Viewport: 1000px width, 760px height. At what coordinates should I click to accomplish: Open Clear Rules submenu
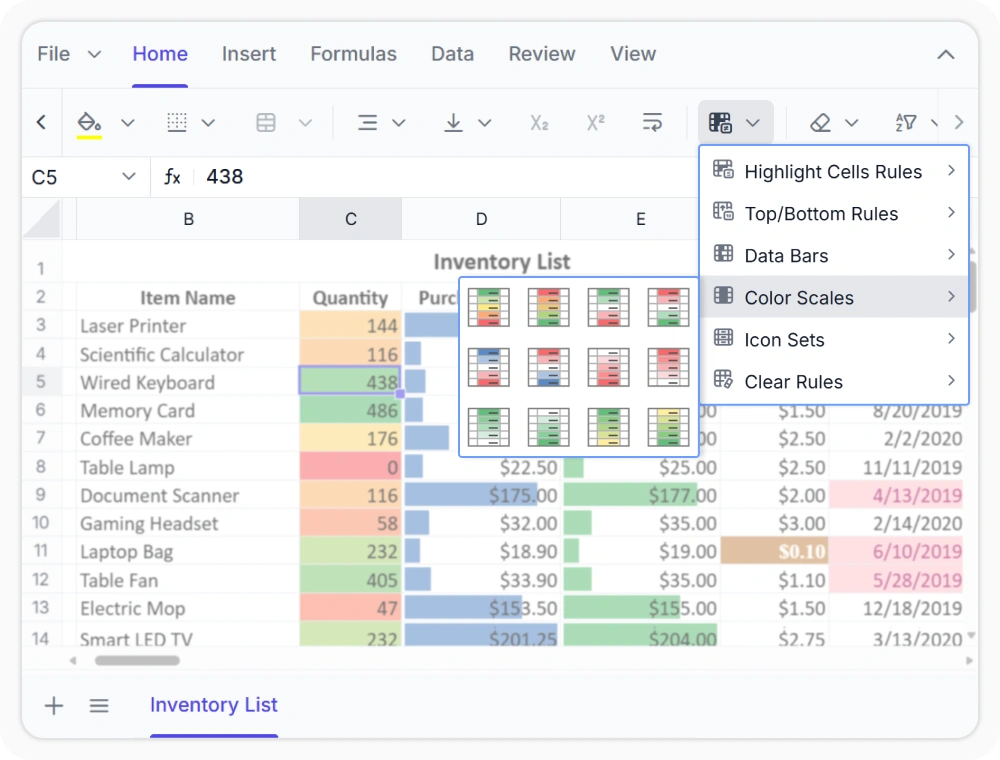[834, 381]
